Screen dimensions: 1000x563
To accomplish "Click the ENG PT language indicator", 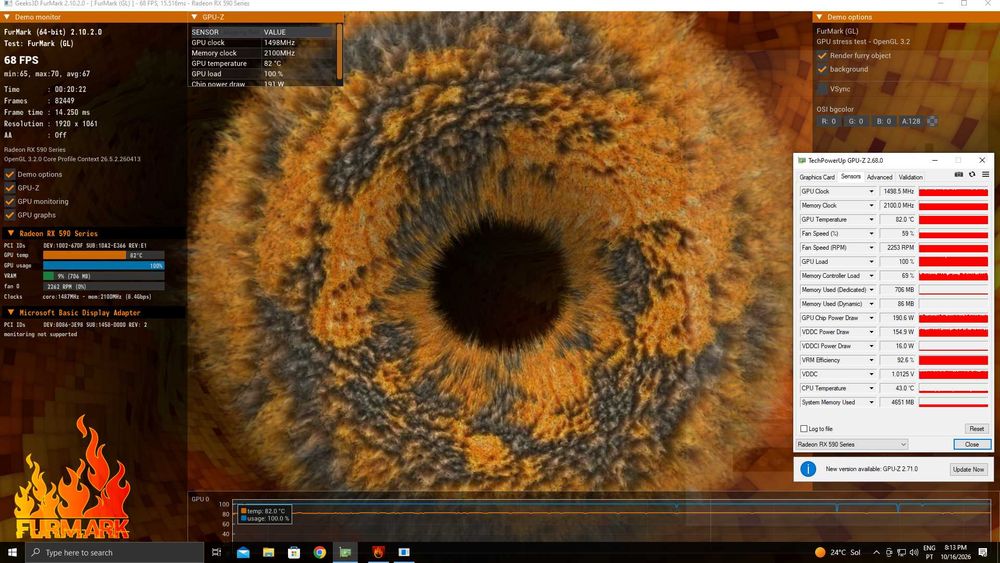I will click(929, 552).
